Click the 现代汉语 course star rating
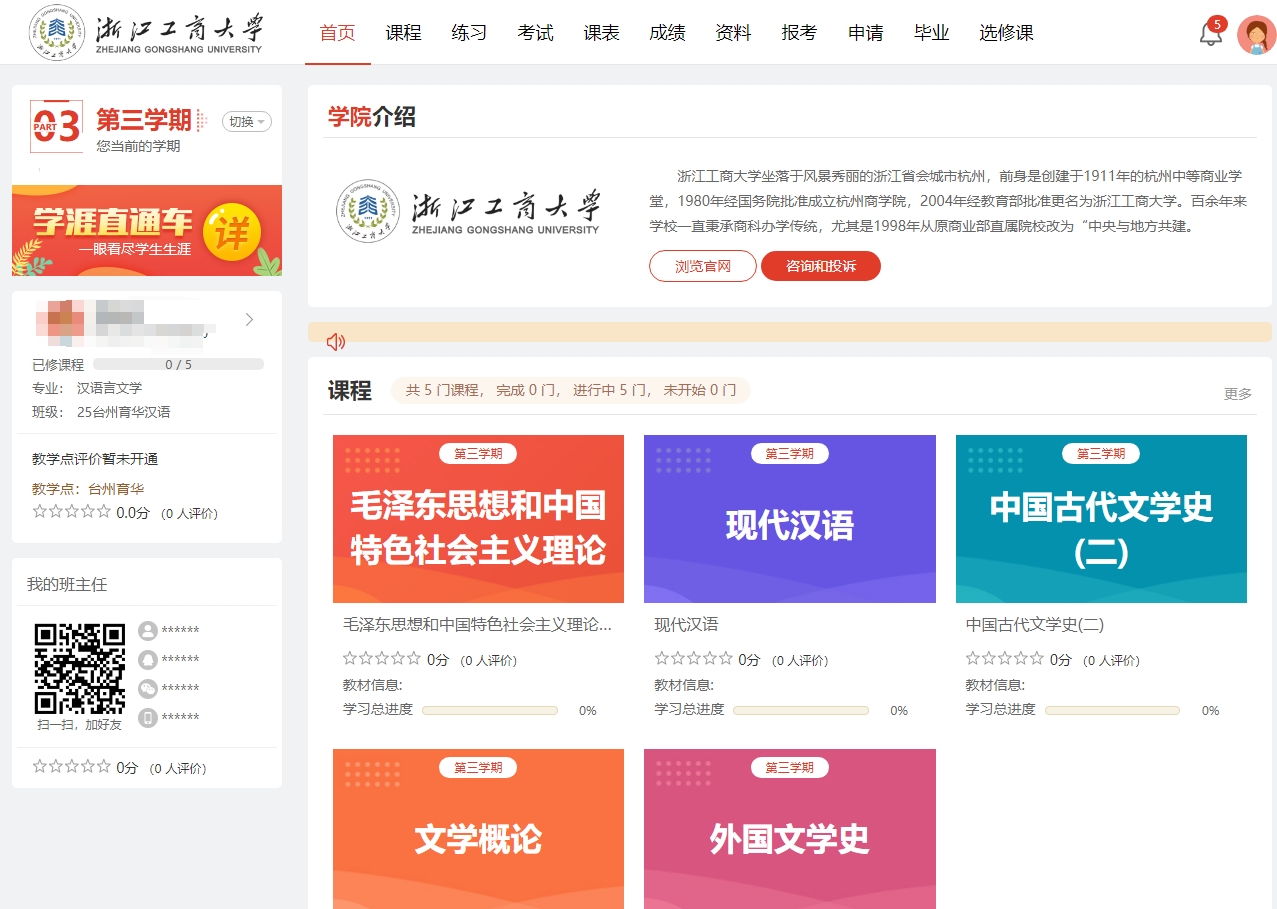1277x909 pixels. 694,659
